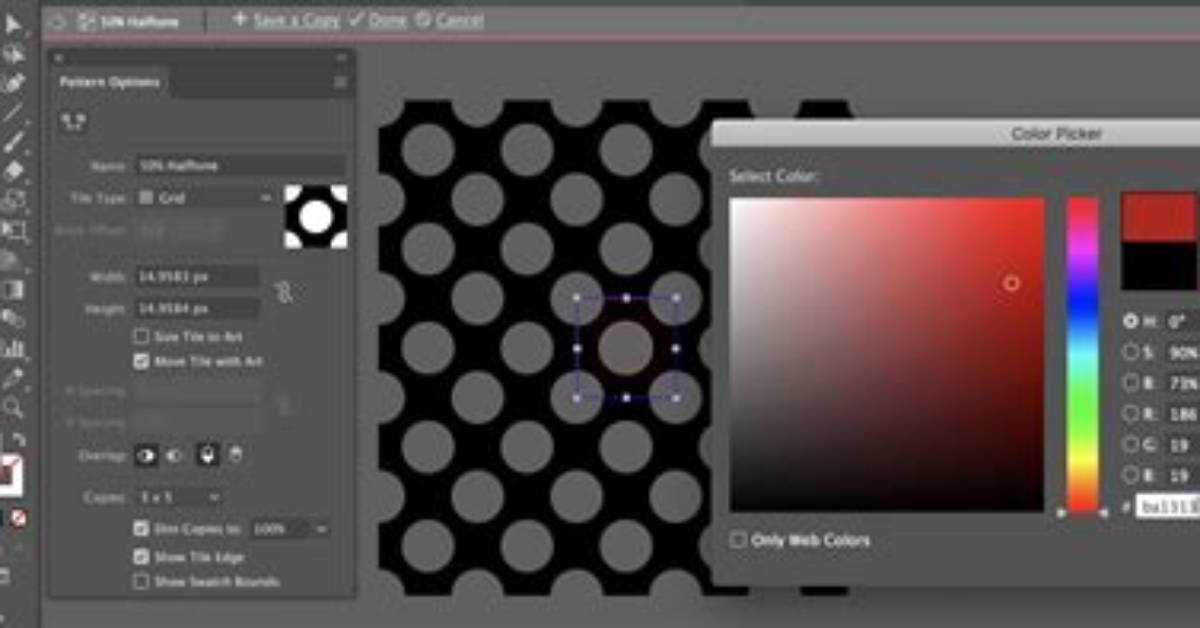Open the Pattern Options panel menu icon
The width and height of the screenshot is (1200, 628).
(340, 82)
